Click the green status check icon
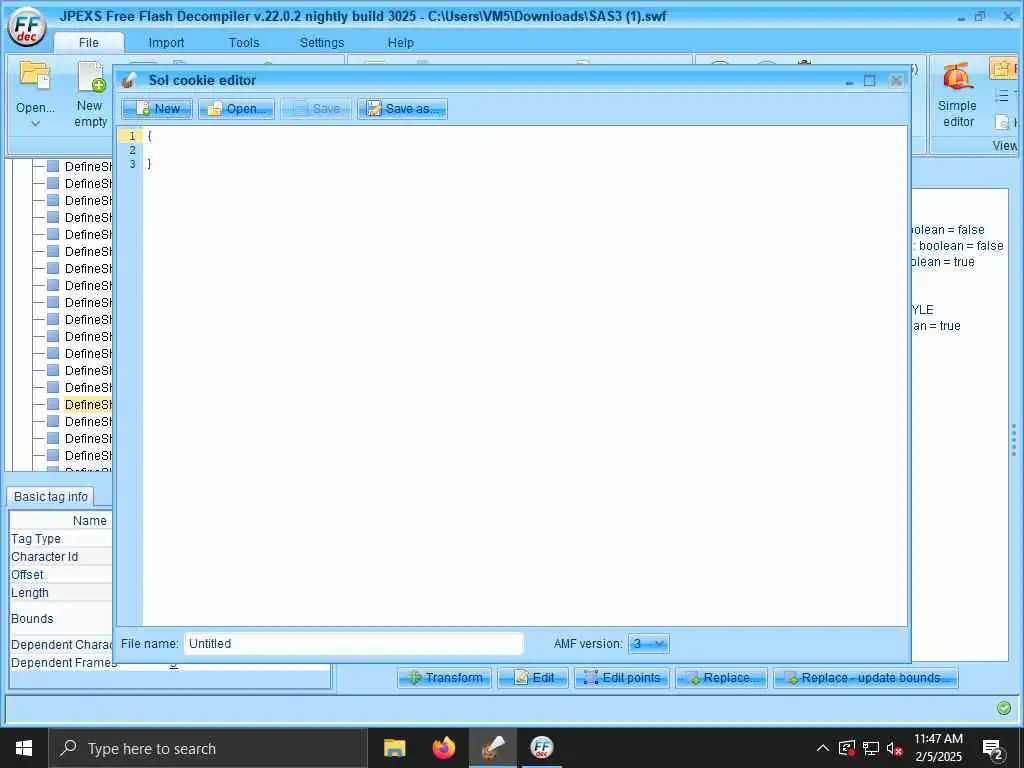This screenshot has height=768, width=1024. (1004, 708)
